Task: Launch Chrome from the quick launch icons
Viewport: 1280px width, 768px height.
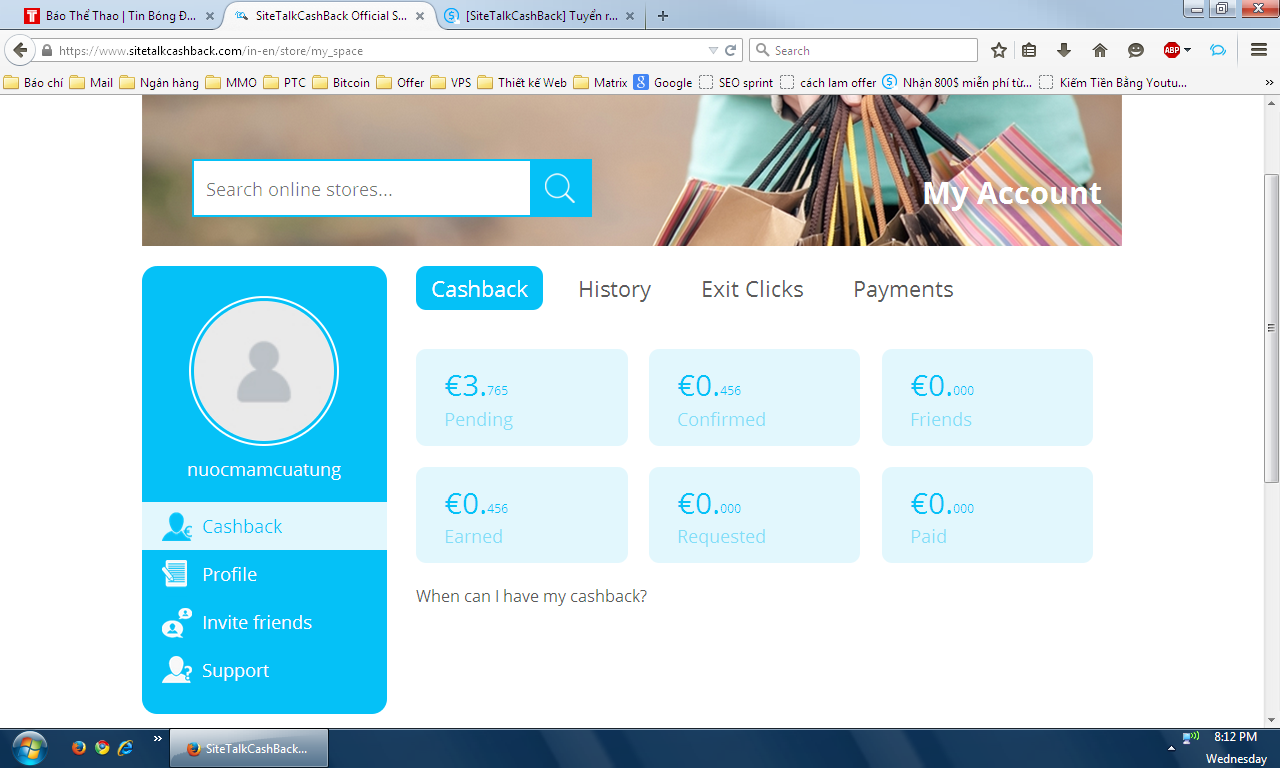Action: tap(102, 747)
